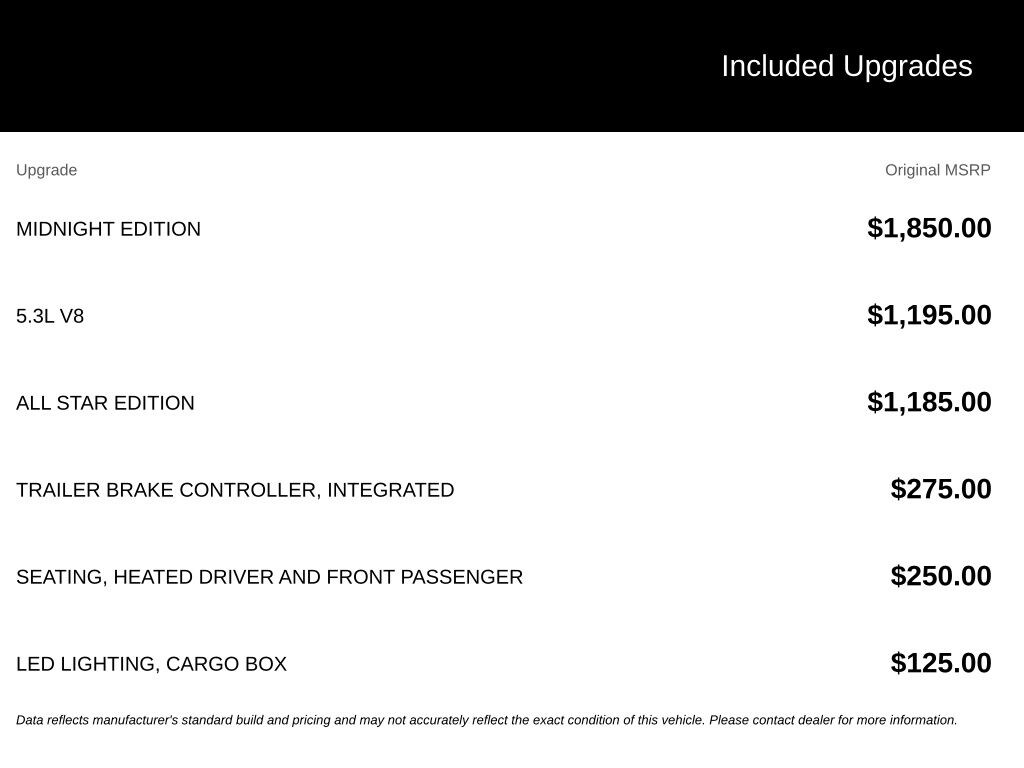Screen dimensions: 1024x768
Task: Click the $1,185.00 price
Action: pyautogui.click(x=929, y=402)
